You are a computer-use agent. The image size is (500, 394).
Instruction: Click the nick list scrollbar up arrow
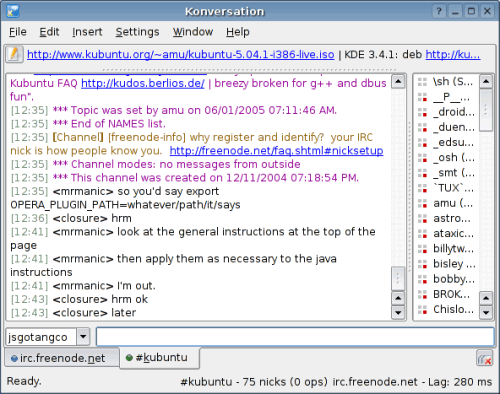pyautogui.click(x=486, y=81)
